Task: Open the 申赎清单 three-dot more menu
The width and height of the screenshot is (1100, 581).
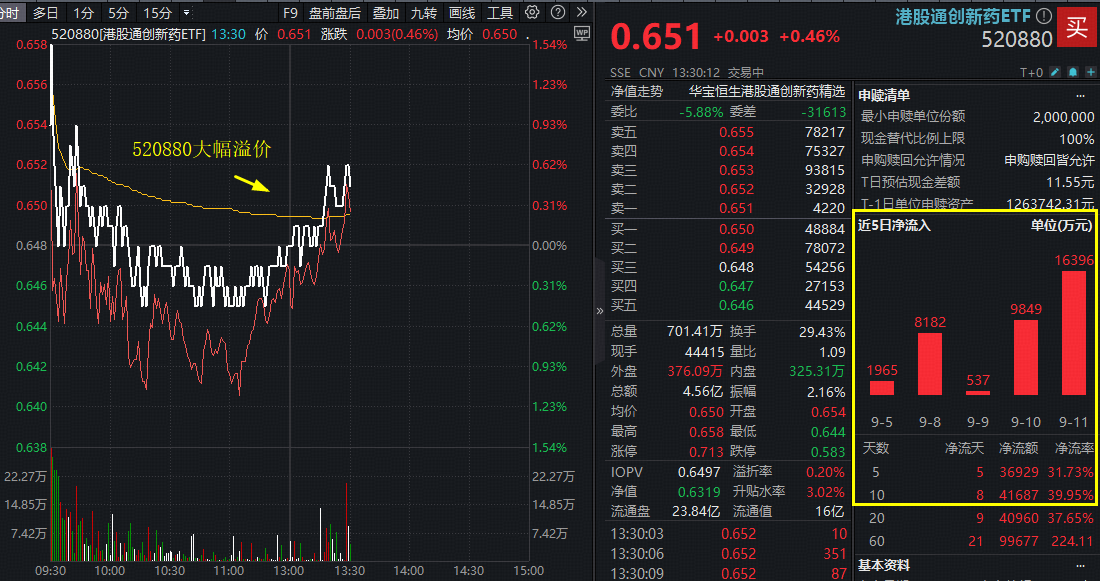Action: 1079,96
